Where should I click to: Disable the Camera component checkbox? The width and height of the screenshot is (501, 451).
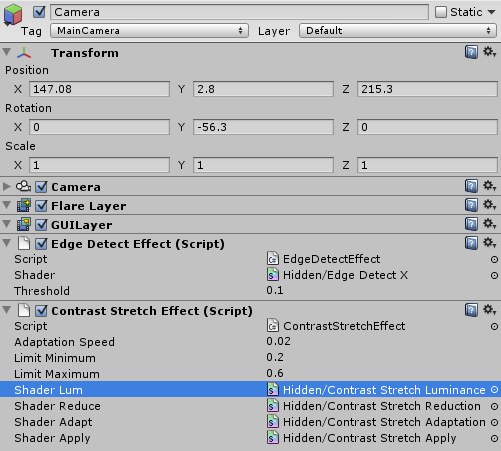tap(41, 187)
